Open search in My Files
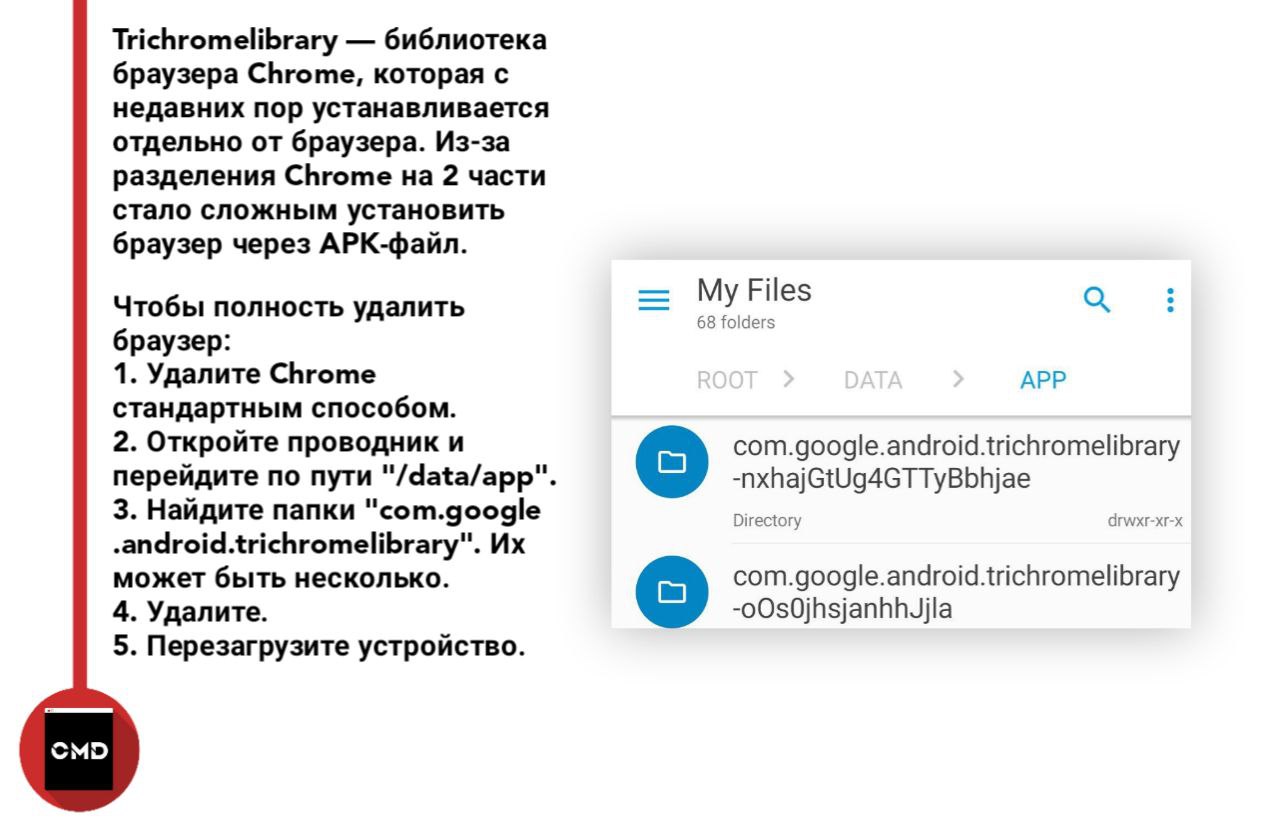1280x834 pixels. coord(1097,300)
